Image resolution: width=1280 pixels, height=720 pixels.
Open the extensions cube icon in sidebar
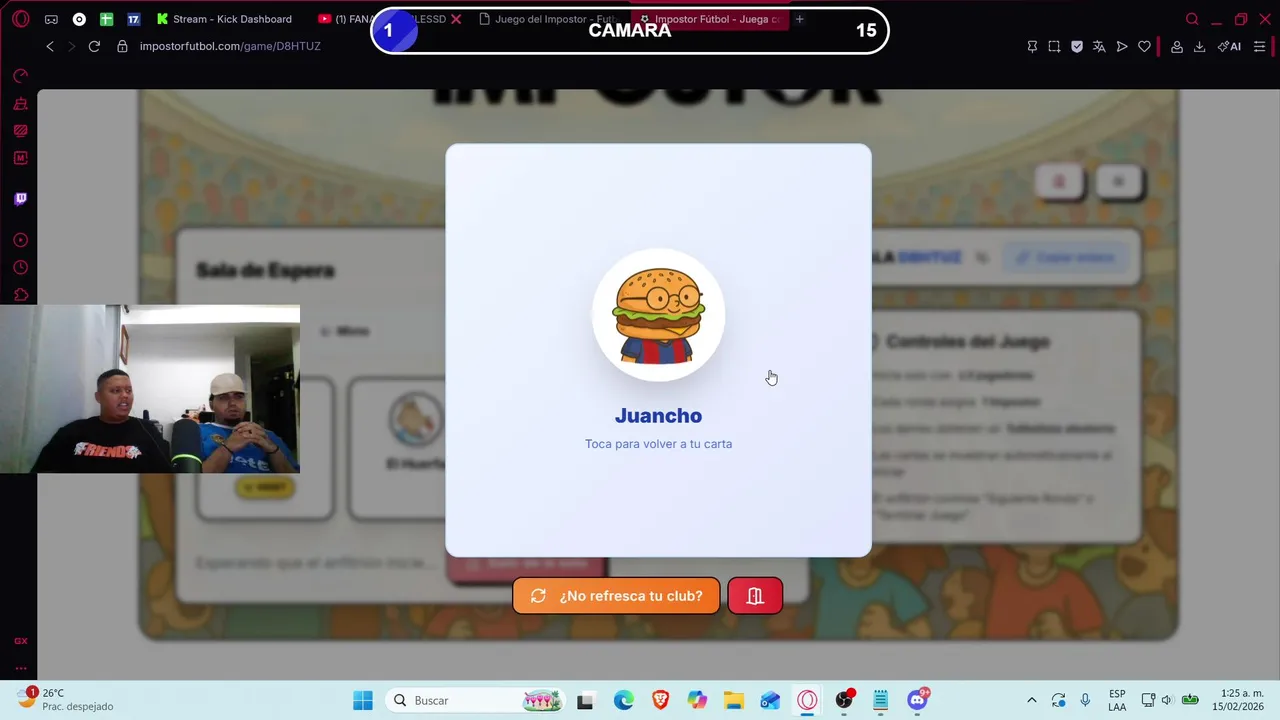click(x=20, y=295)
